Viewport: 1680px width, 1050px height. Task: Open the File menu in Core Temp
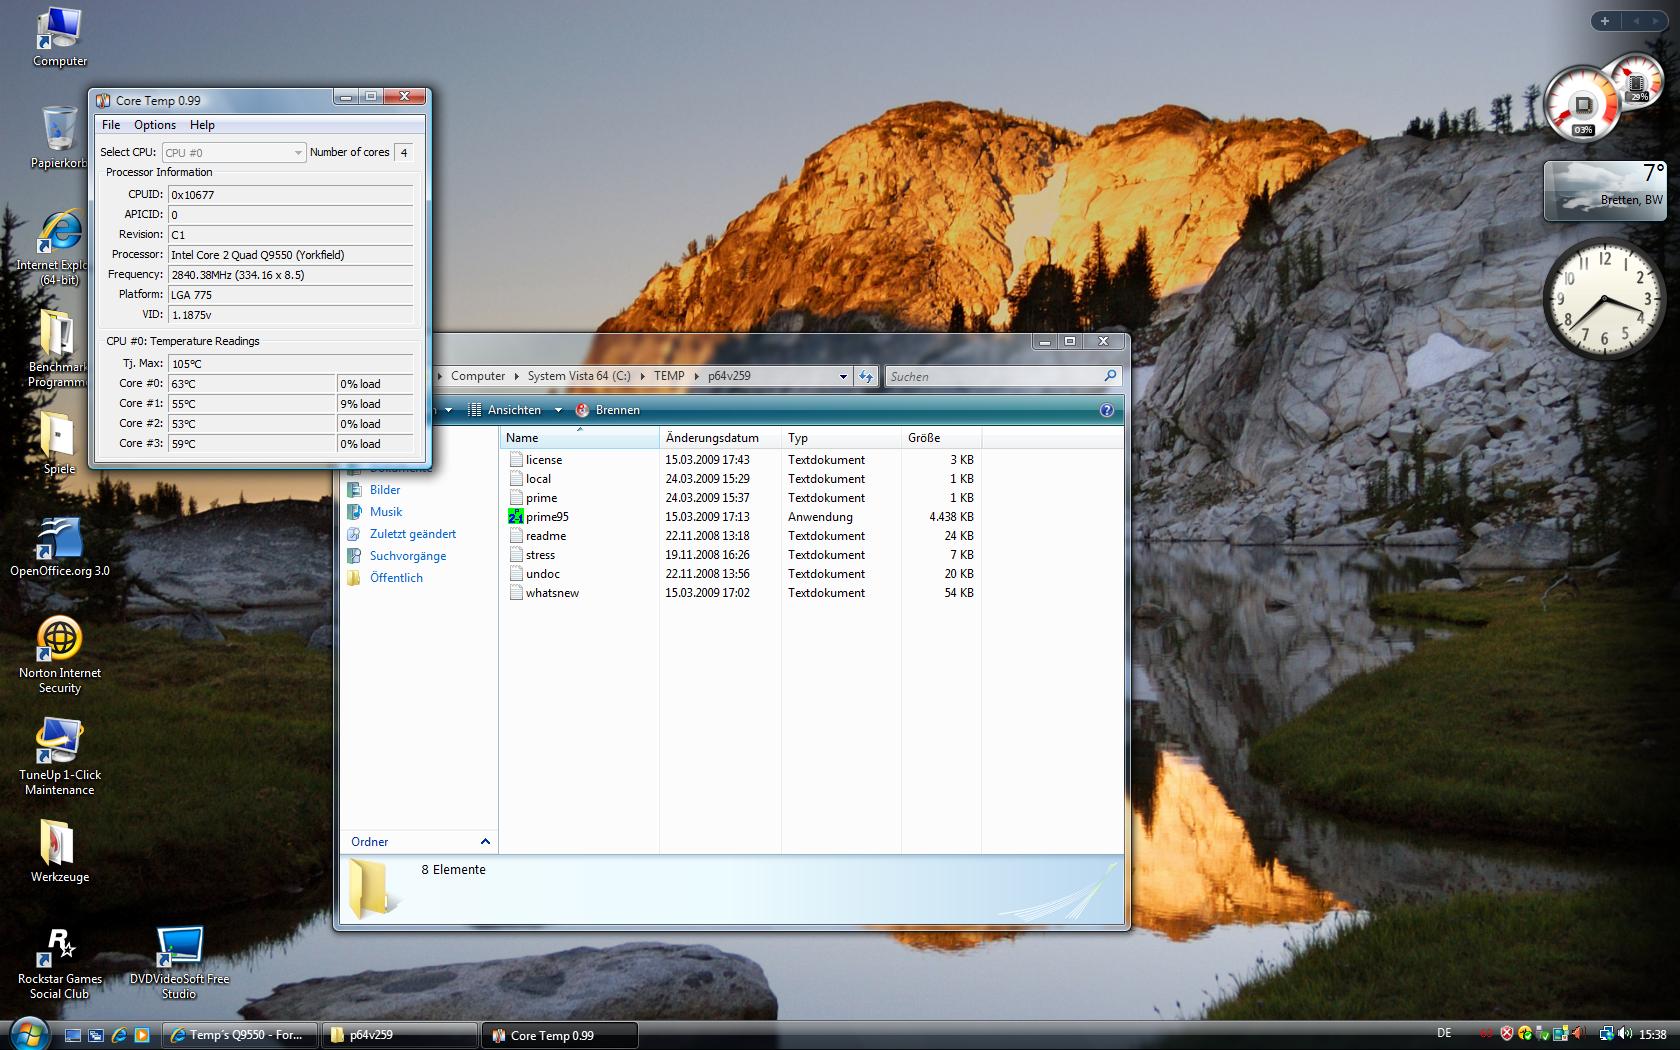(111, 125)
